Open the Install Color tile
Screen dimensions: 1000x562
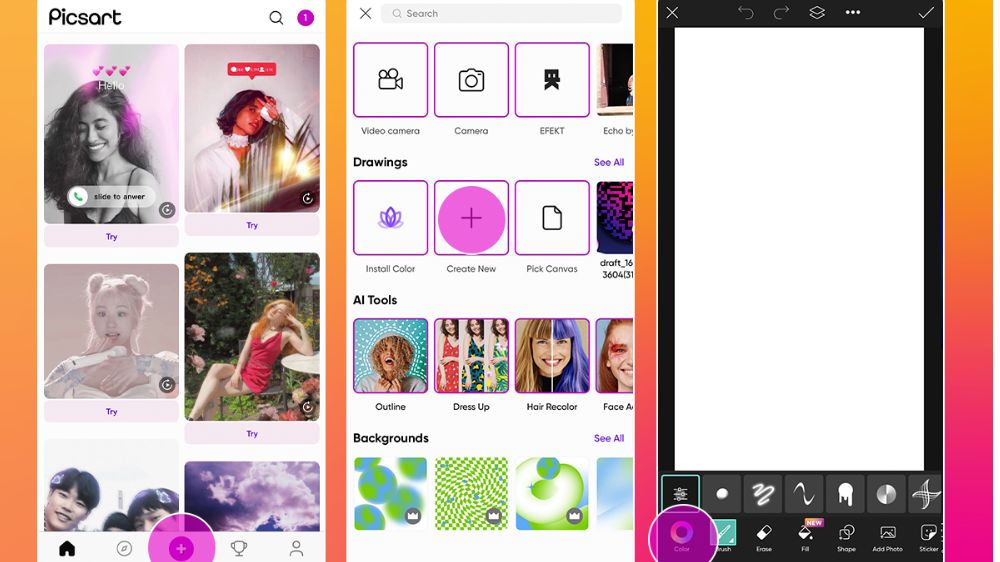390,218
